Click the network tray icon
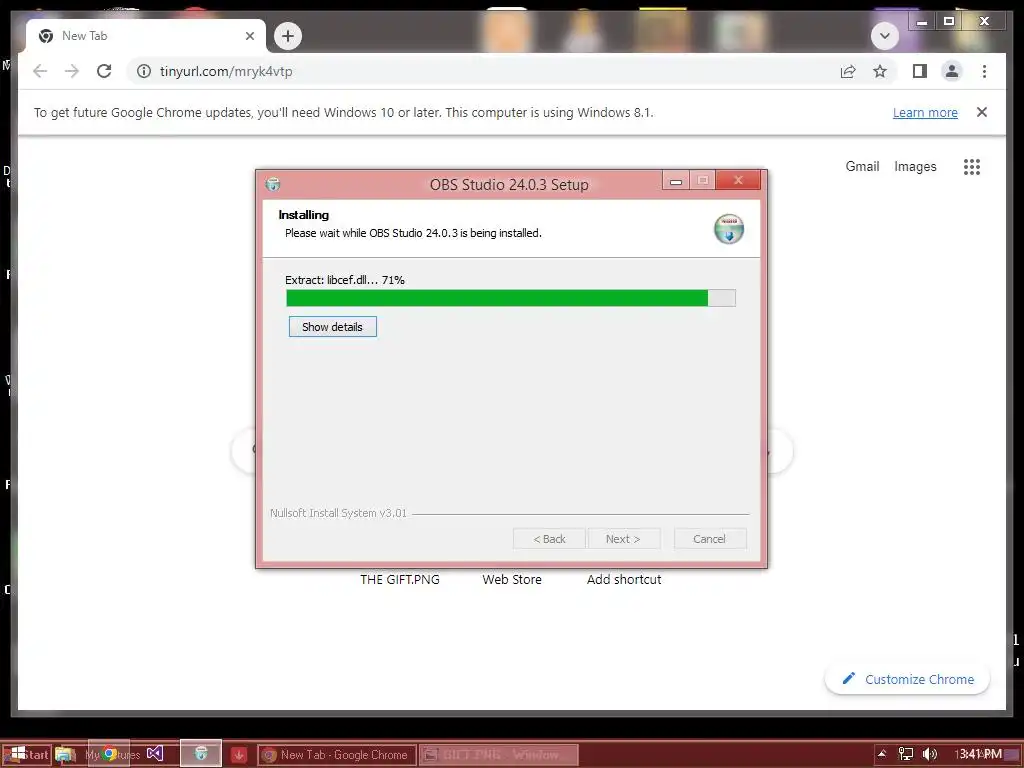The image size is (1024, 768). tap(906, 754)
